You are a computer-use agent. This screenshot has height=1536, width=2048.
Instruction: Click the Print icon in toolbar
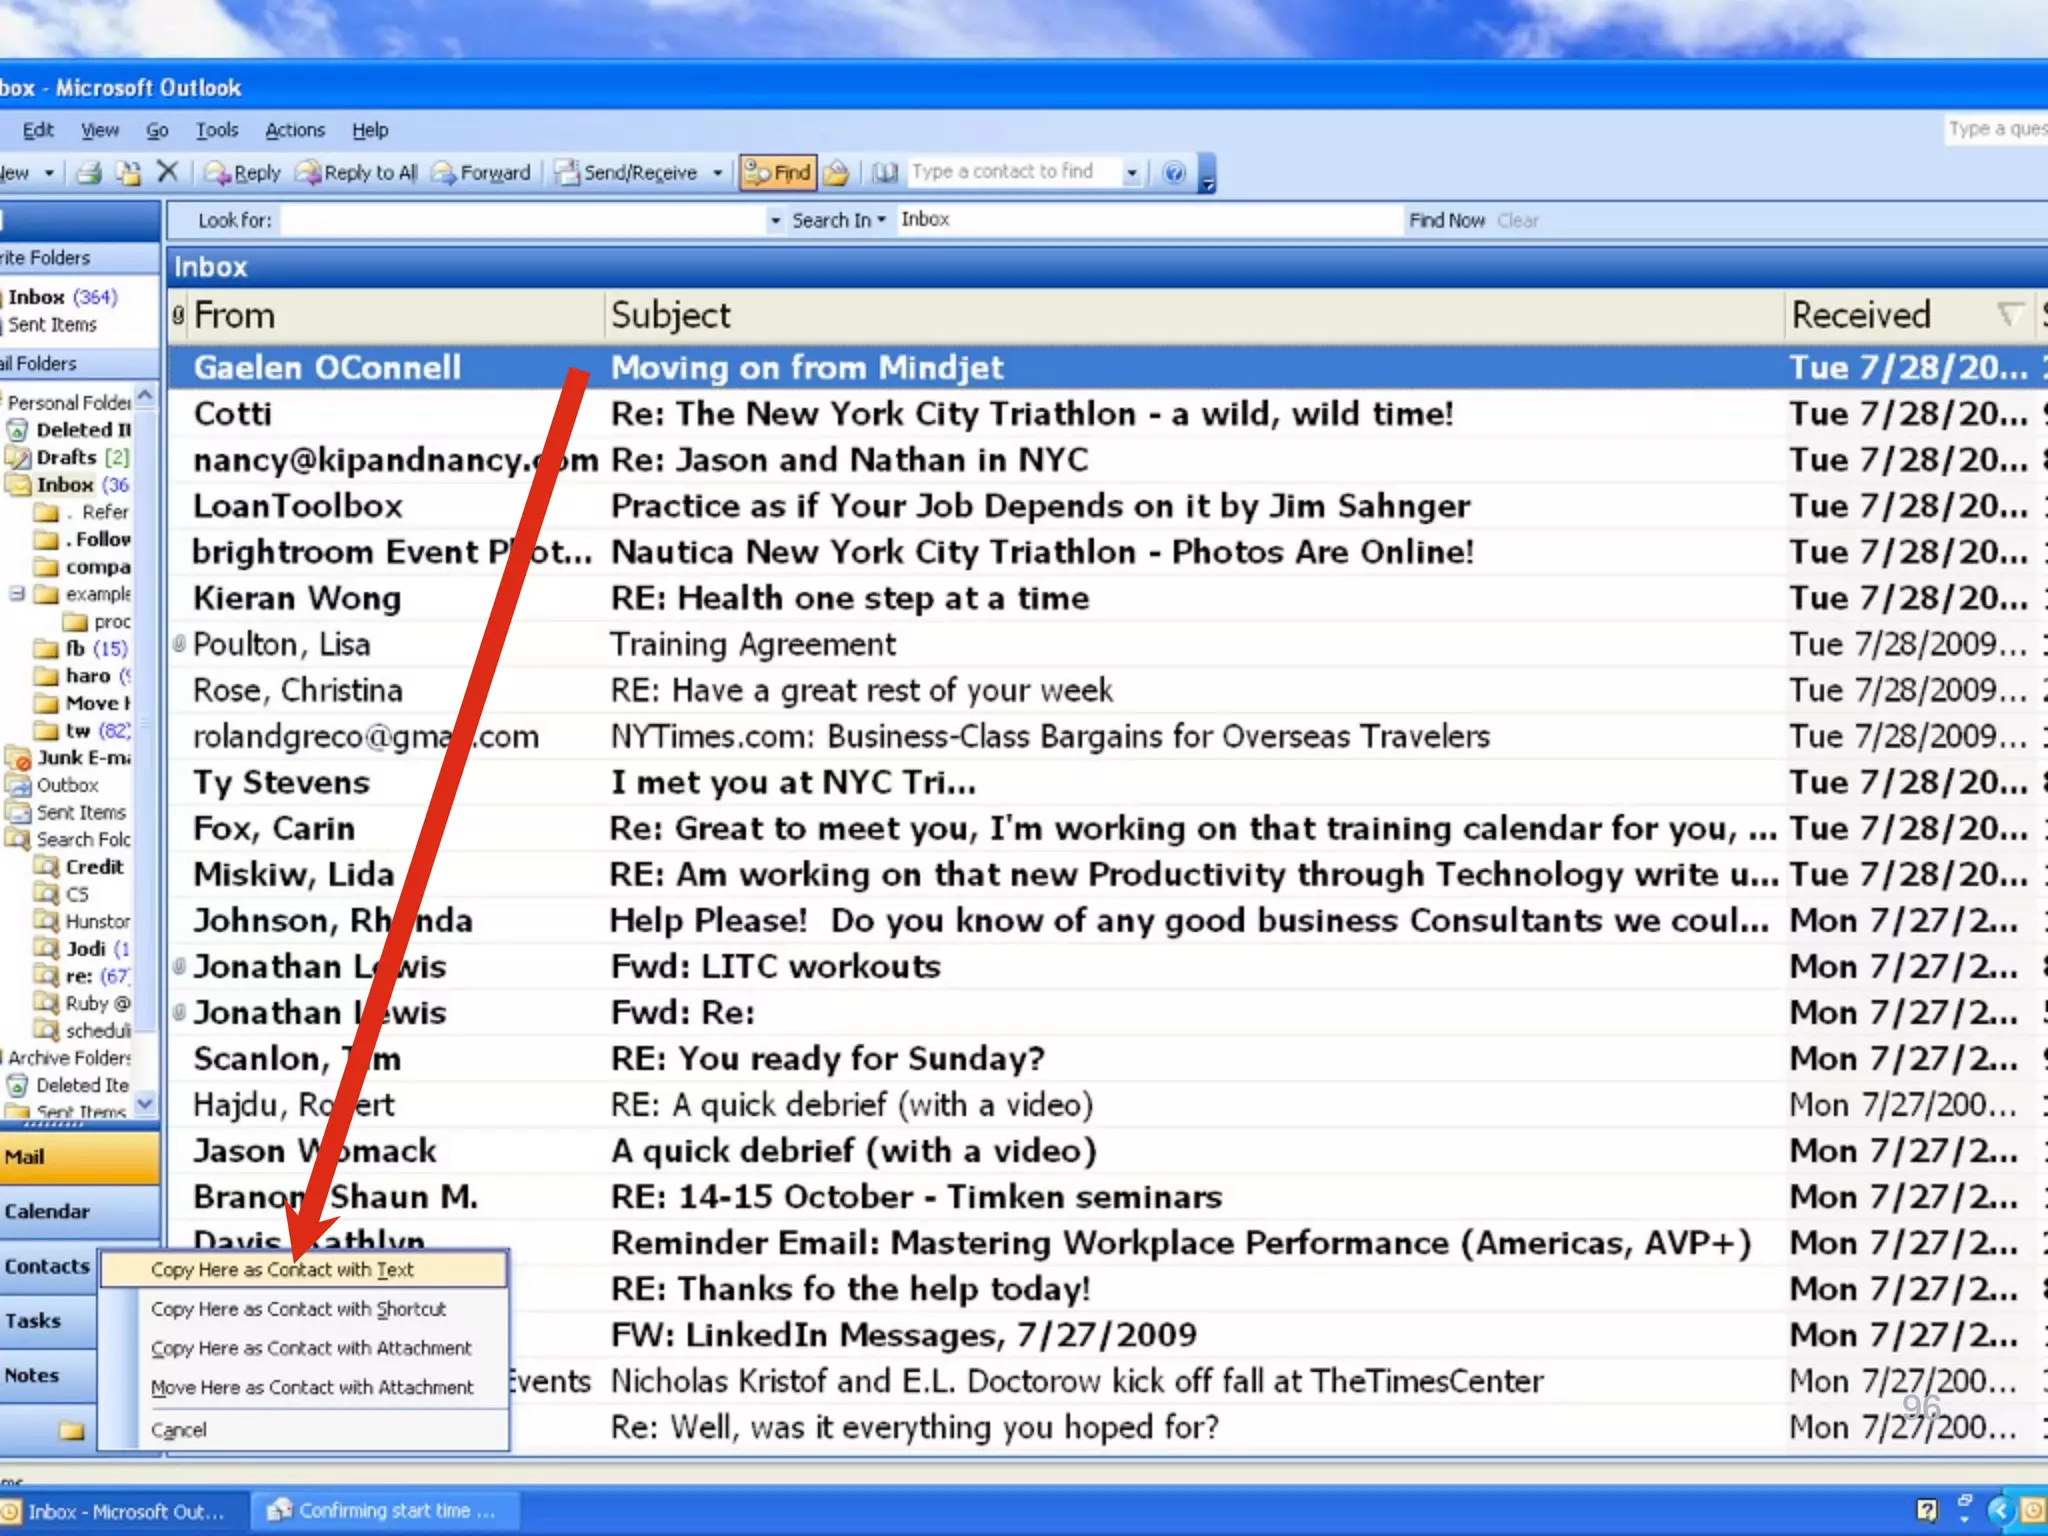89,173
